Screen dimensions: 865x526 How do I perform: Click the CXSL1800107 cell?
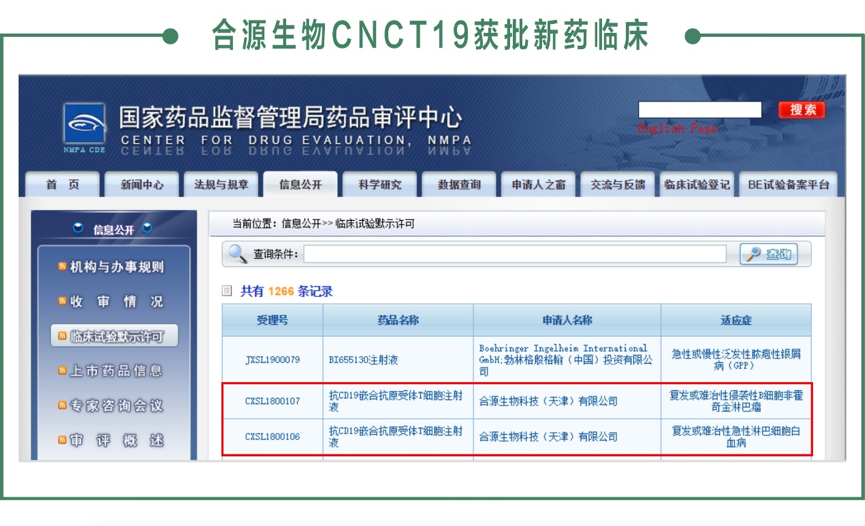pos(273,401)
